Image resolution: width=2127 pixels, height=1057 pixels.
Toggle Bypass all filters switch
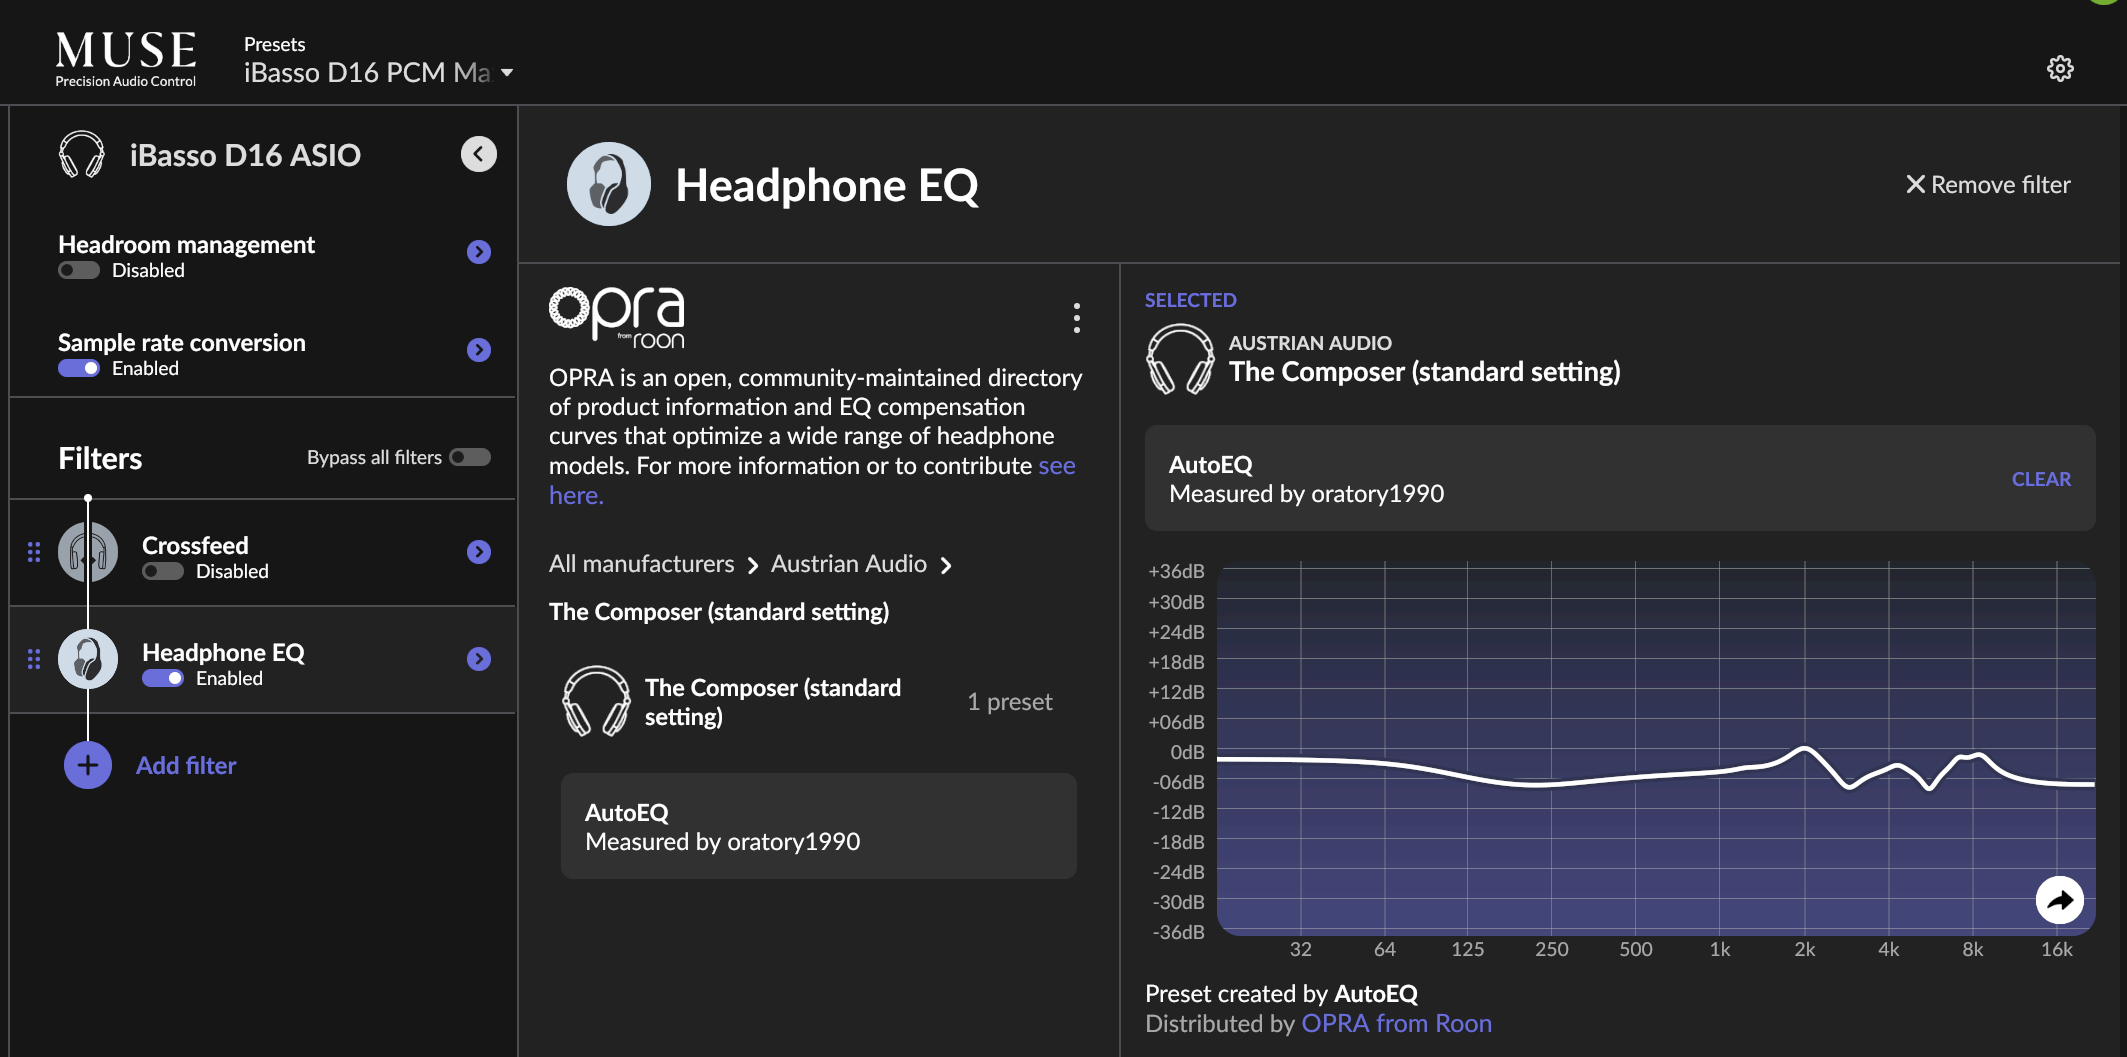(x=470, y=457)
